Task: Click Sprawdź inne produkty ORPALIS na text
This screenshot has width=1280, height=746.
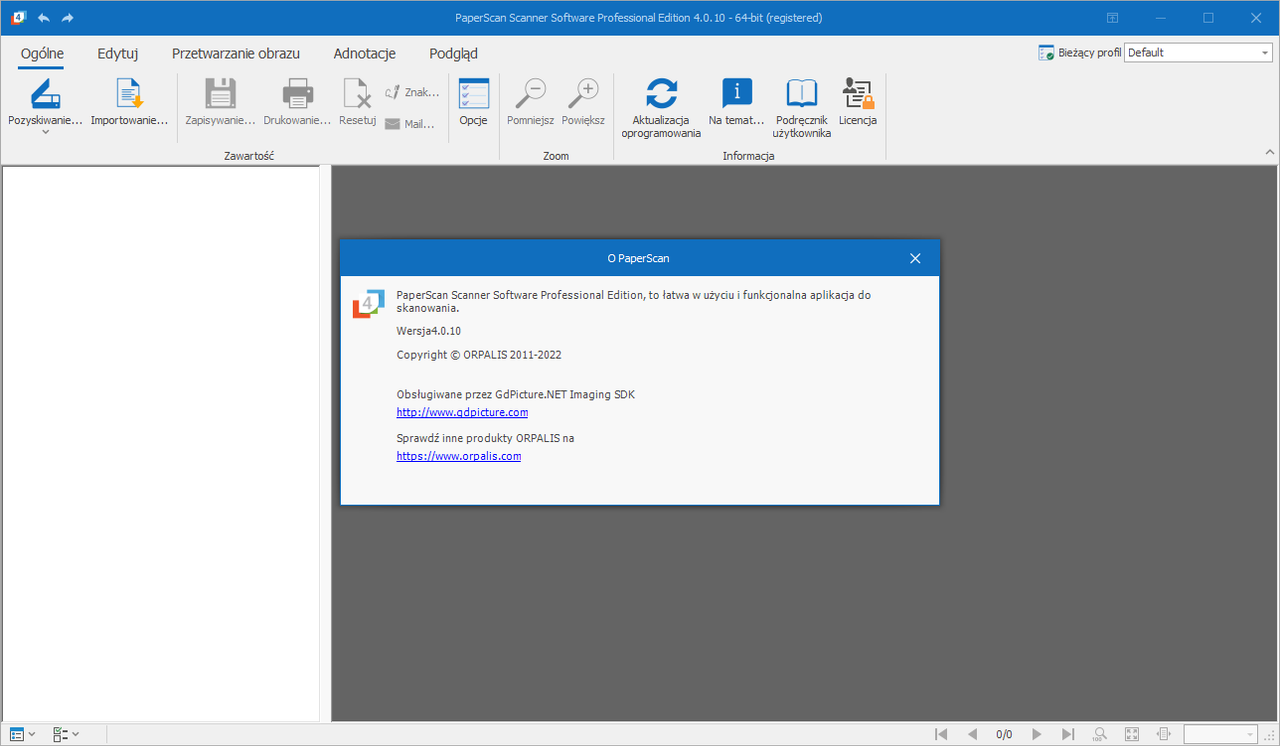Action: pos(485,438)
